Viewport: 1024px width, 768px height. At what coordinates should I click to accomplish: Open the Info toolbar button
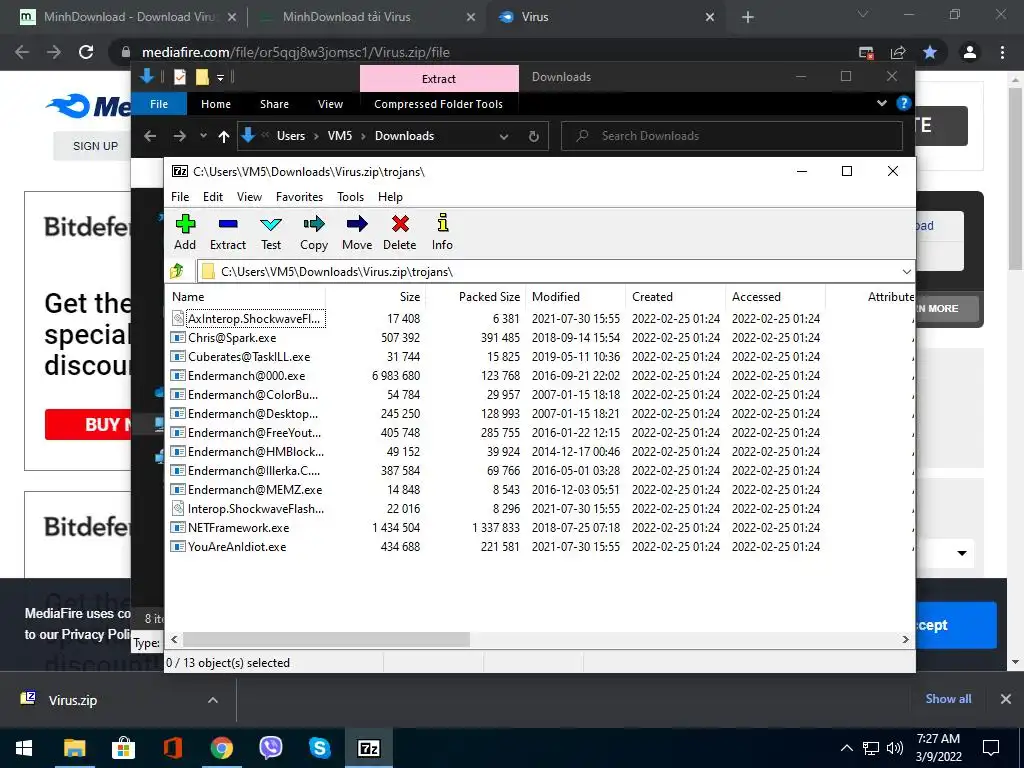pos(442,232)
